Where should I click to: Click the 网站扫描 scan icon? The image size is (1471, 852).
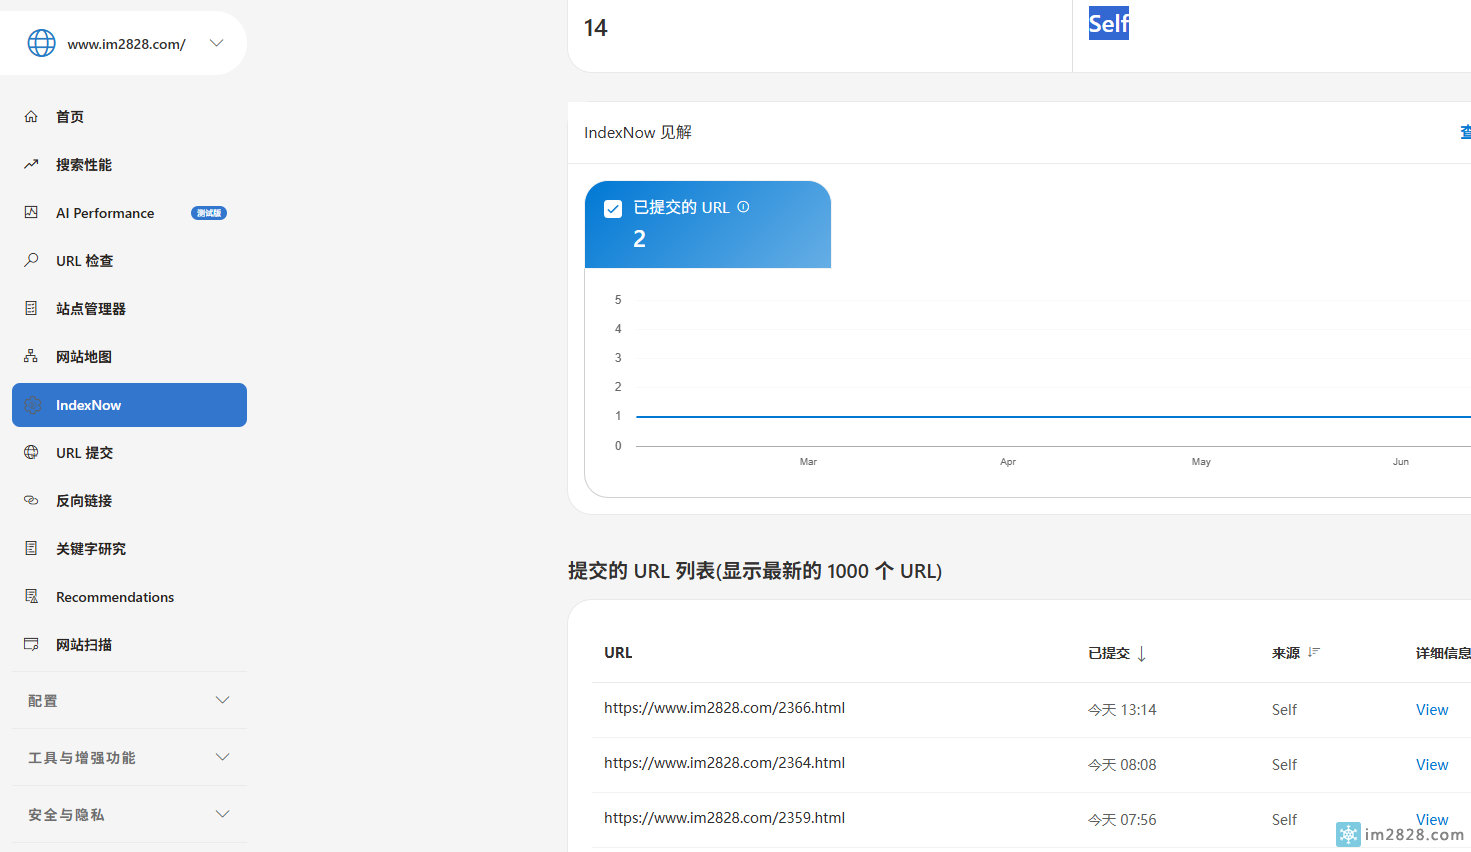pyautogui.click(x=31, y=645)
